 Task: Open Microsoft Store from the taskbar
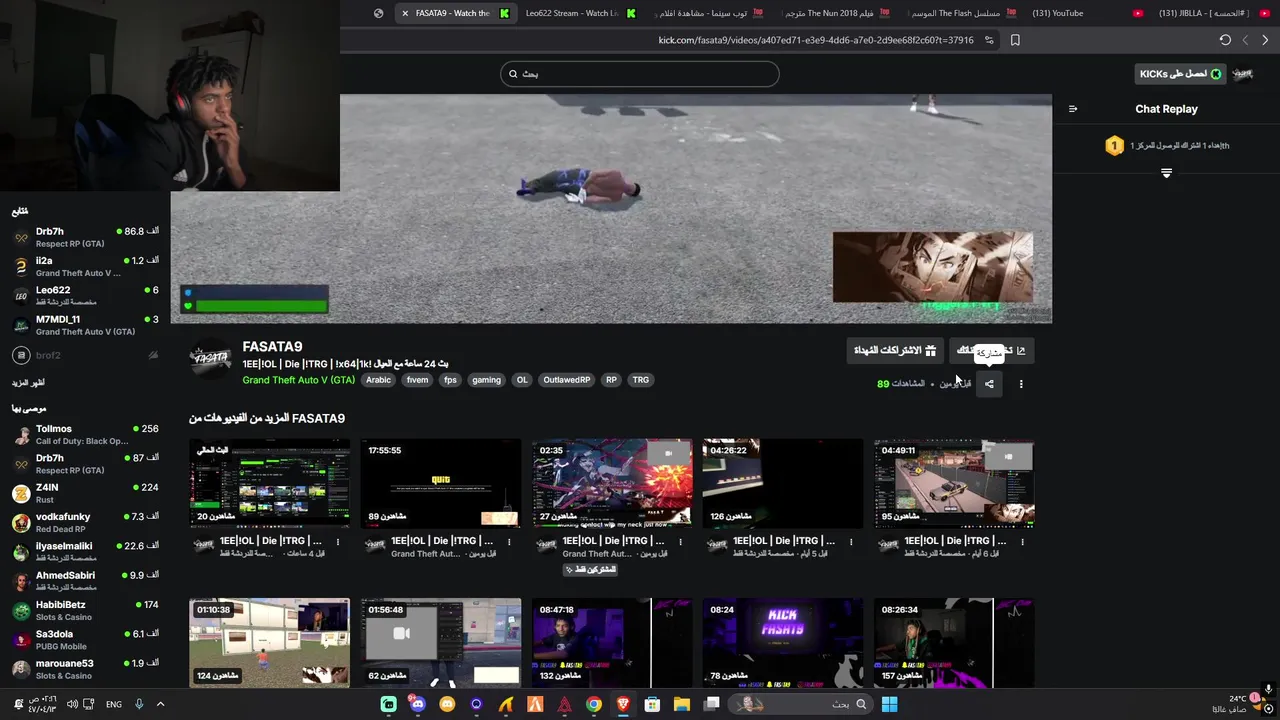(x=652, y=704)
